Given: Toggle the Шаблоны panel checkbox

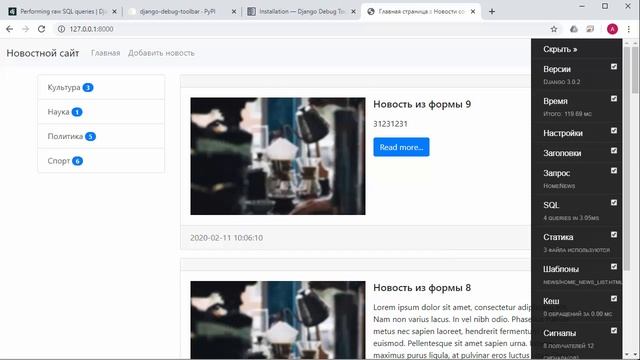Looking at the screenshot, I should click(614, 267).
